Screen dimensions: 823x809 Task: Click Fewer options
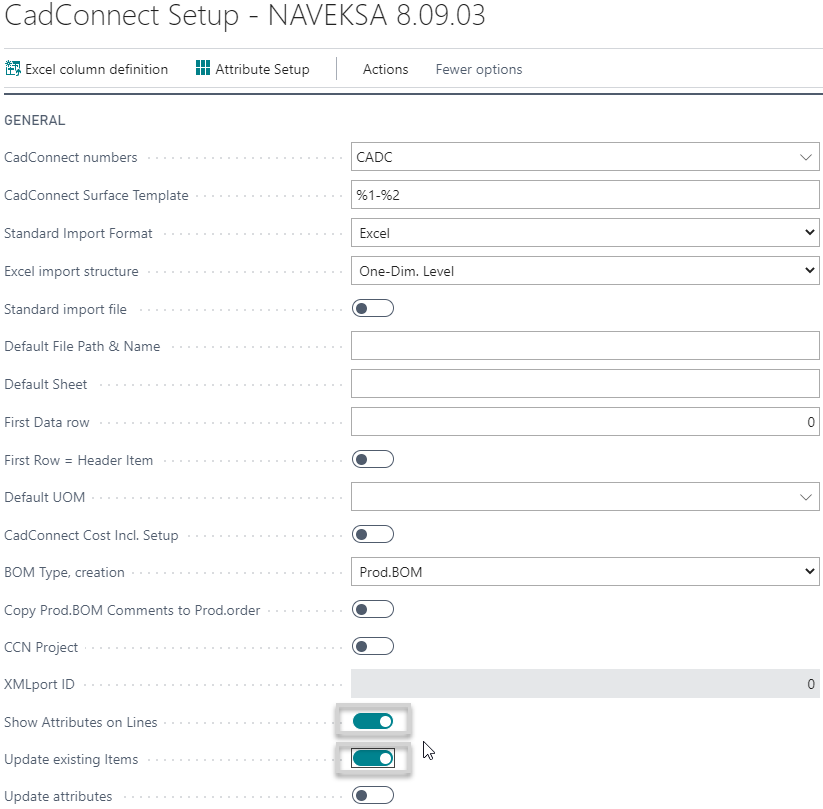pyautogui.click(x=478, y=69)
